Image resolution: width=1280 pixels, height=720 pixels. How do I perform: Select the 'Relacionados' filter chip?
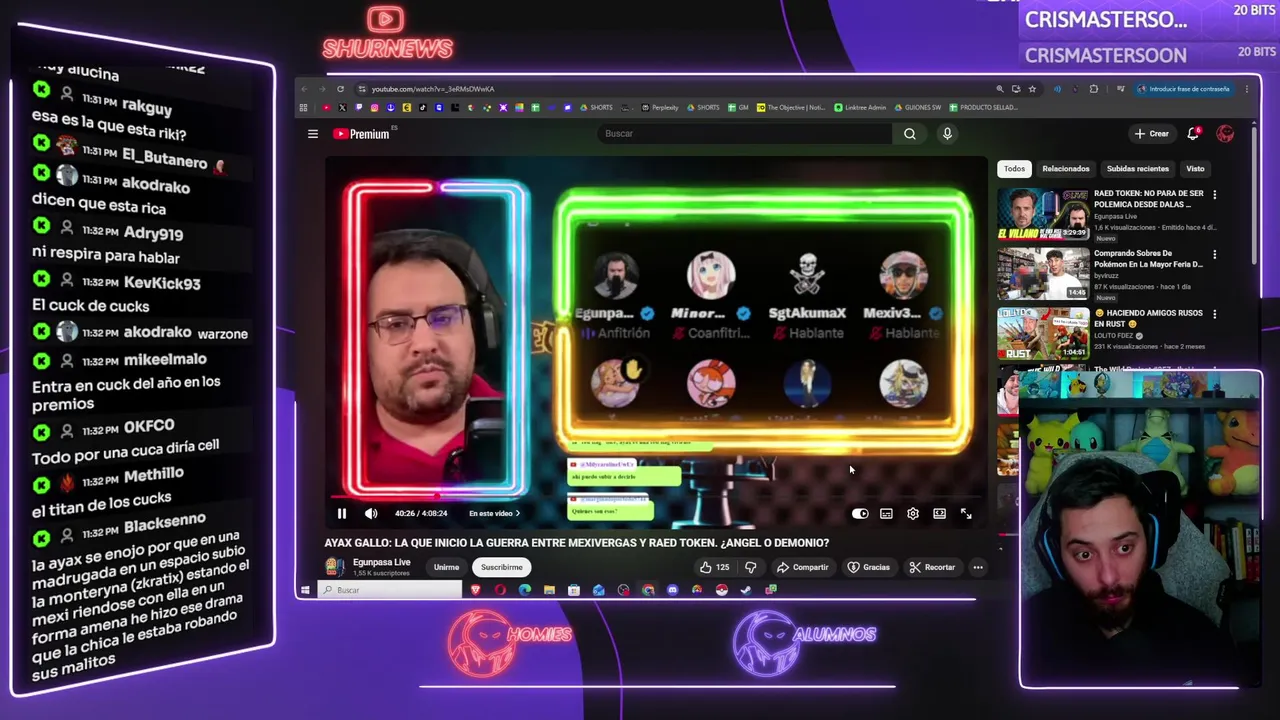point(1065,169)
